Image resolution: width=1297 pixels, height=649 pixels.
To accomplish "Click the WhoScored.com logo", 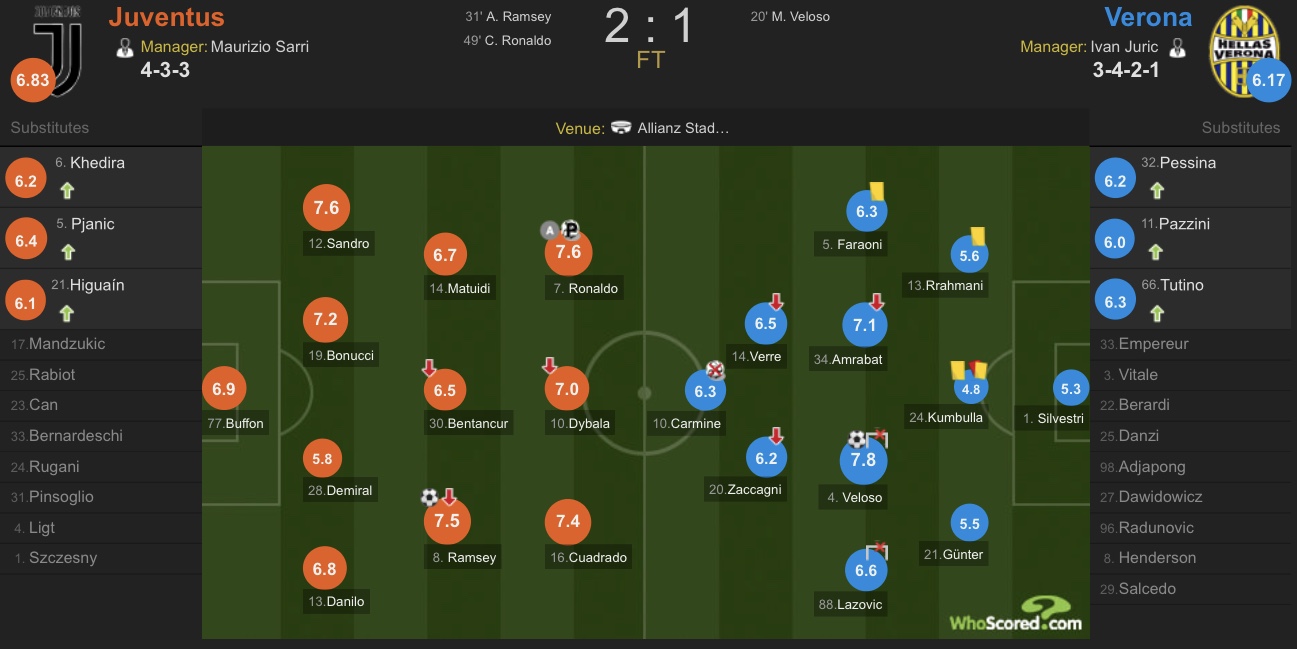I will (1016, 614).
